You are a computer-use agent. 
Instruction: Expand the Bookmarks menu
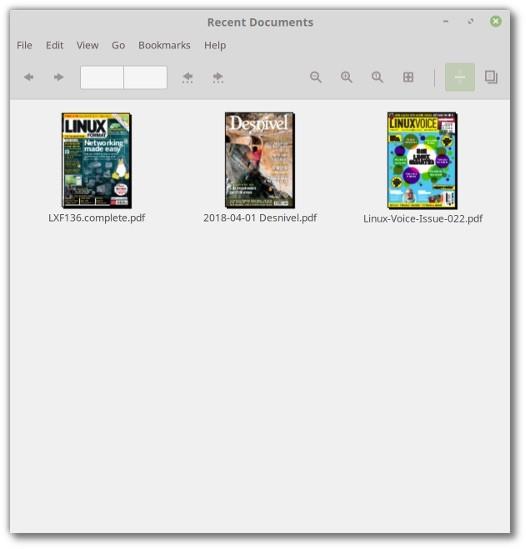[x=164, y=45]
